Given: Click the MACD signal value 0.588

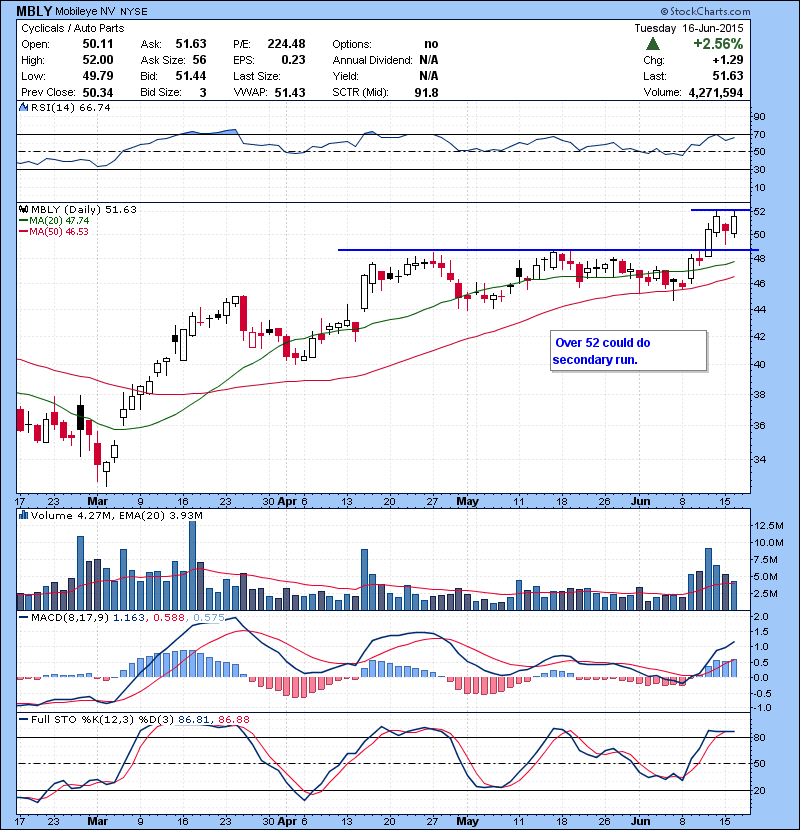Looking at the screenshot, I should click(x=169, y=617).
